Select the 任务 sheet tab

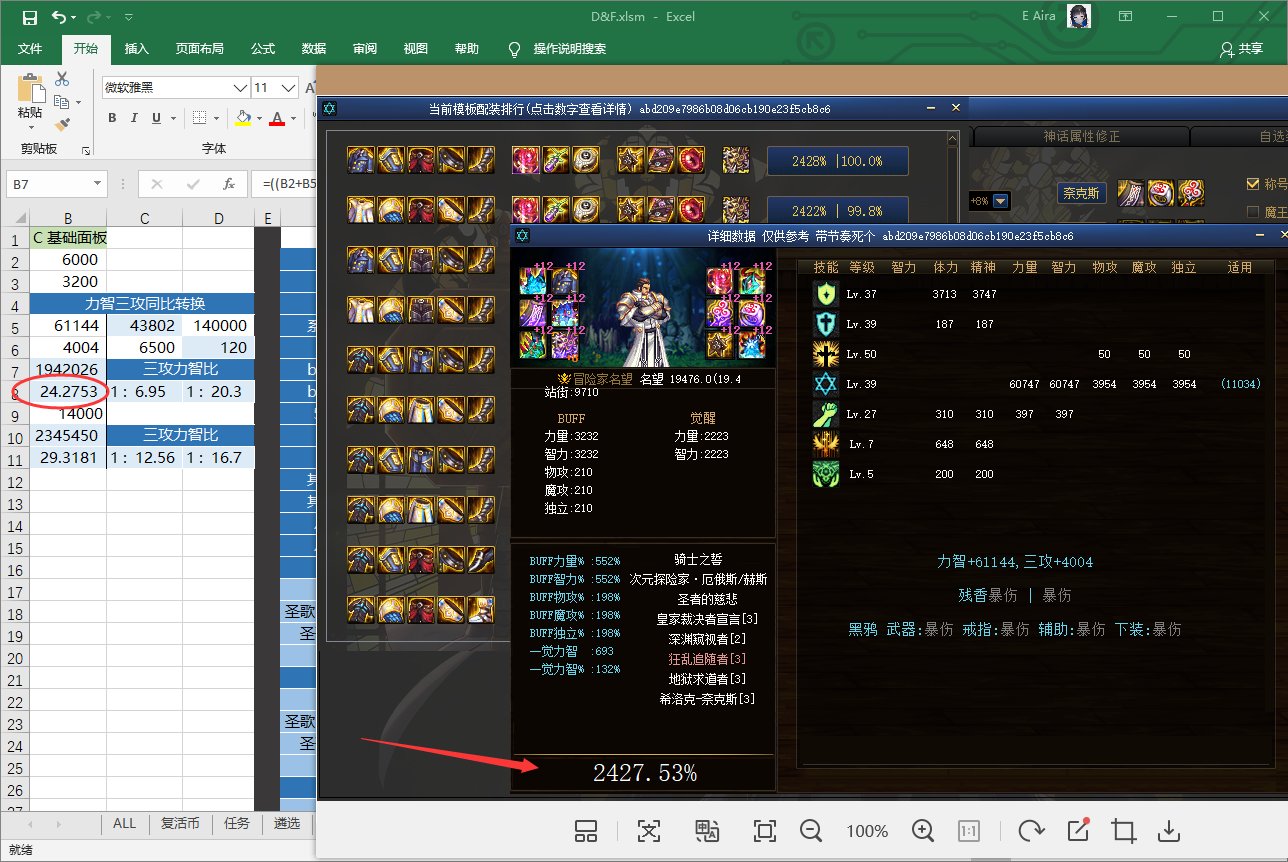(237, 824)
